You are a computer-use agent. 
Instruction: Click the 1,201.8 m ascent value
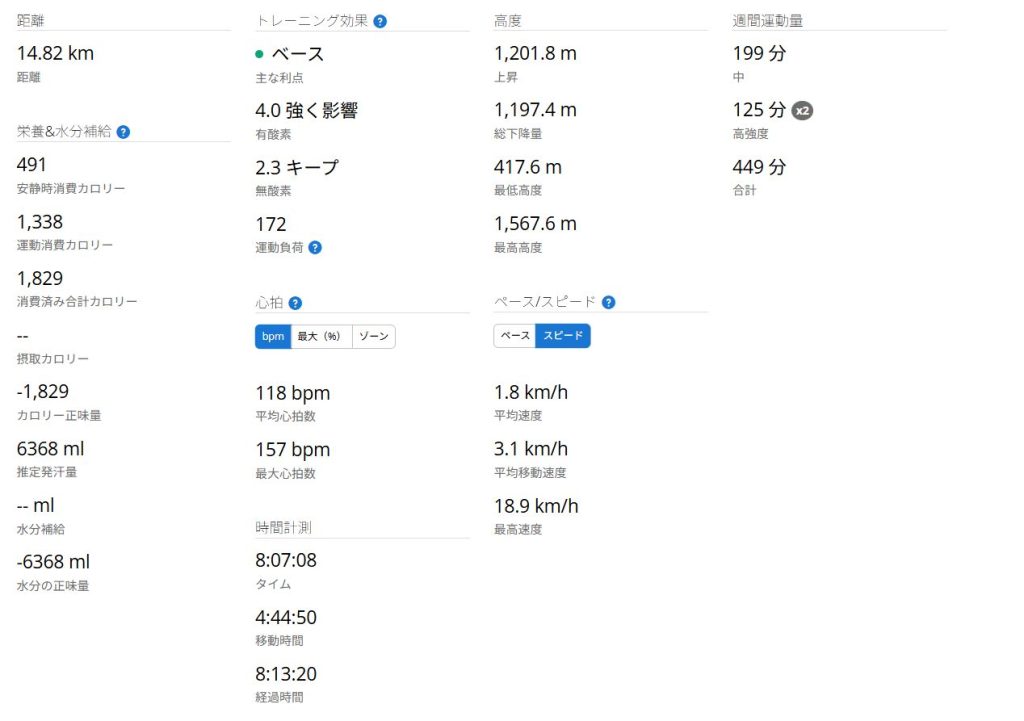(536, 53)
